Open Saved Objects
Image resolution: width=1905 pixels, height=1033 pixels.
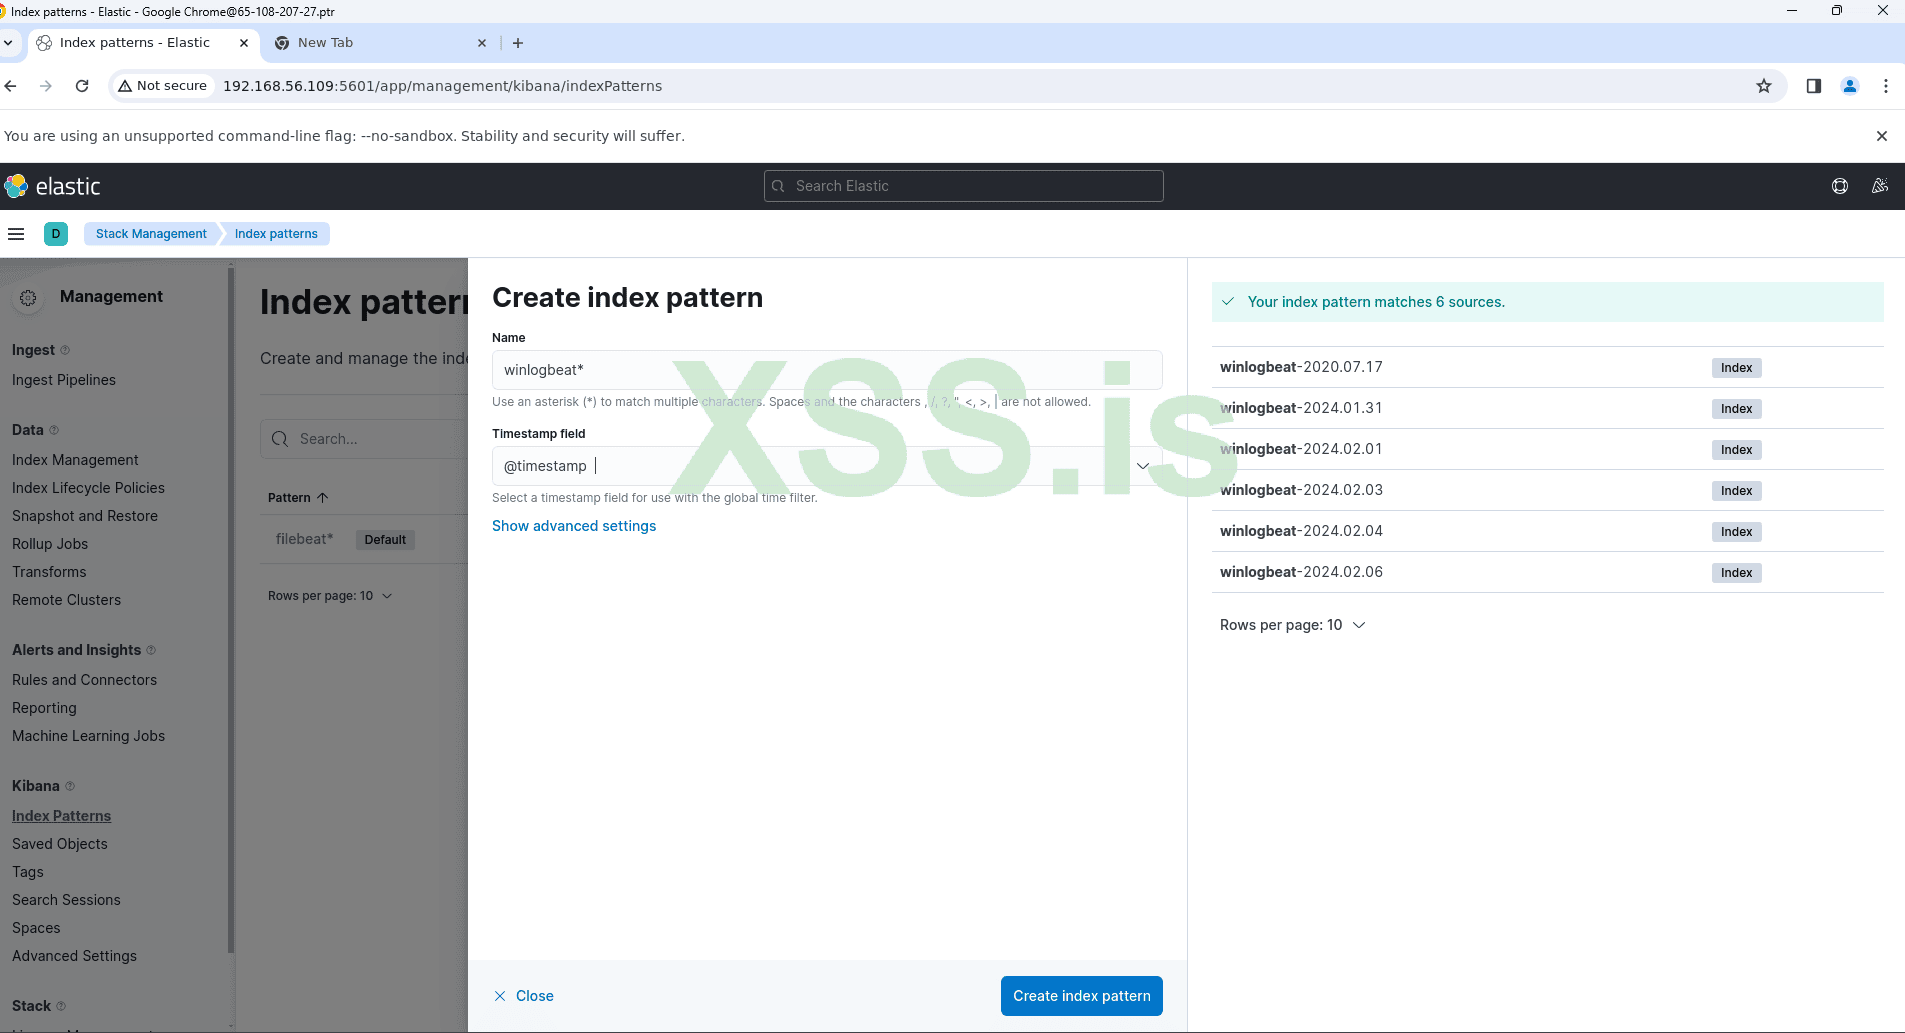(x=60, y=844)
